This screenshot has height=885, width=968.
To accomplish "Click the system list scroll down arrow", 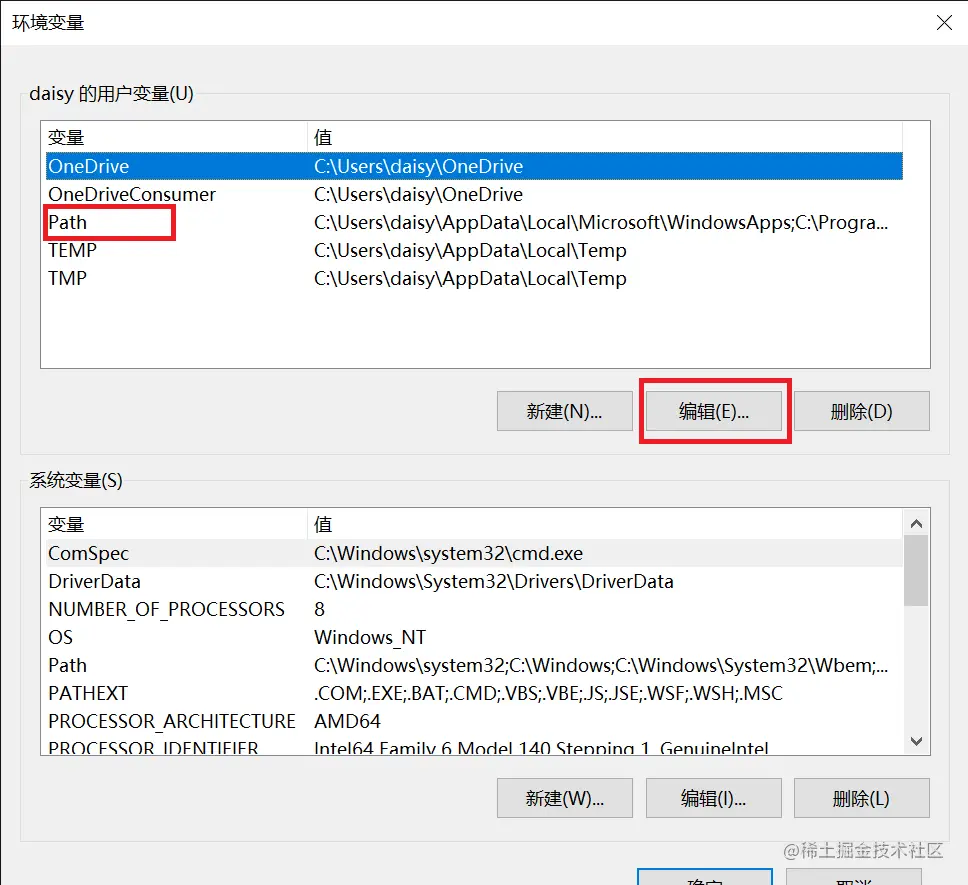I will click(x=917, y=741).
